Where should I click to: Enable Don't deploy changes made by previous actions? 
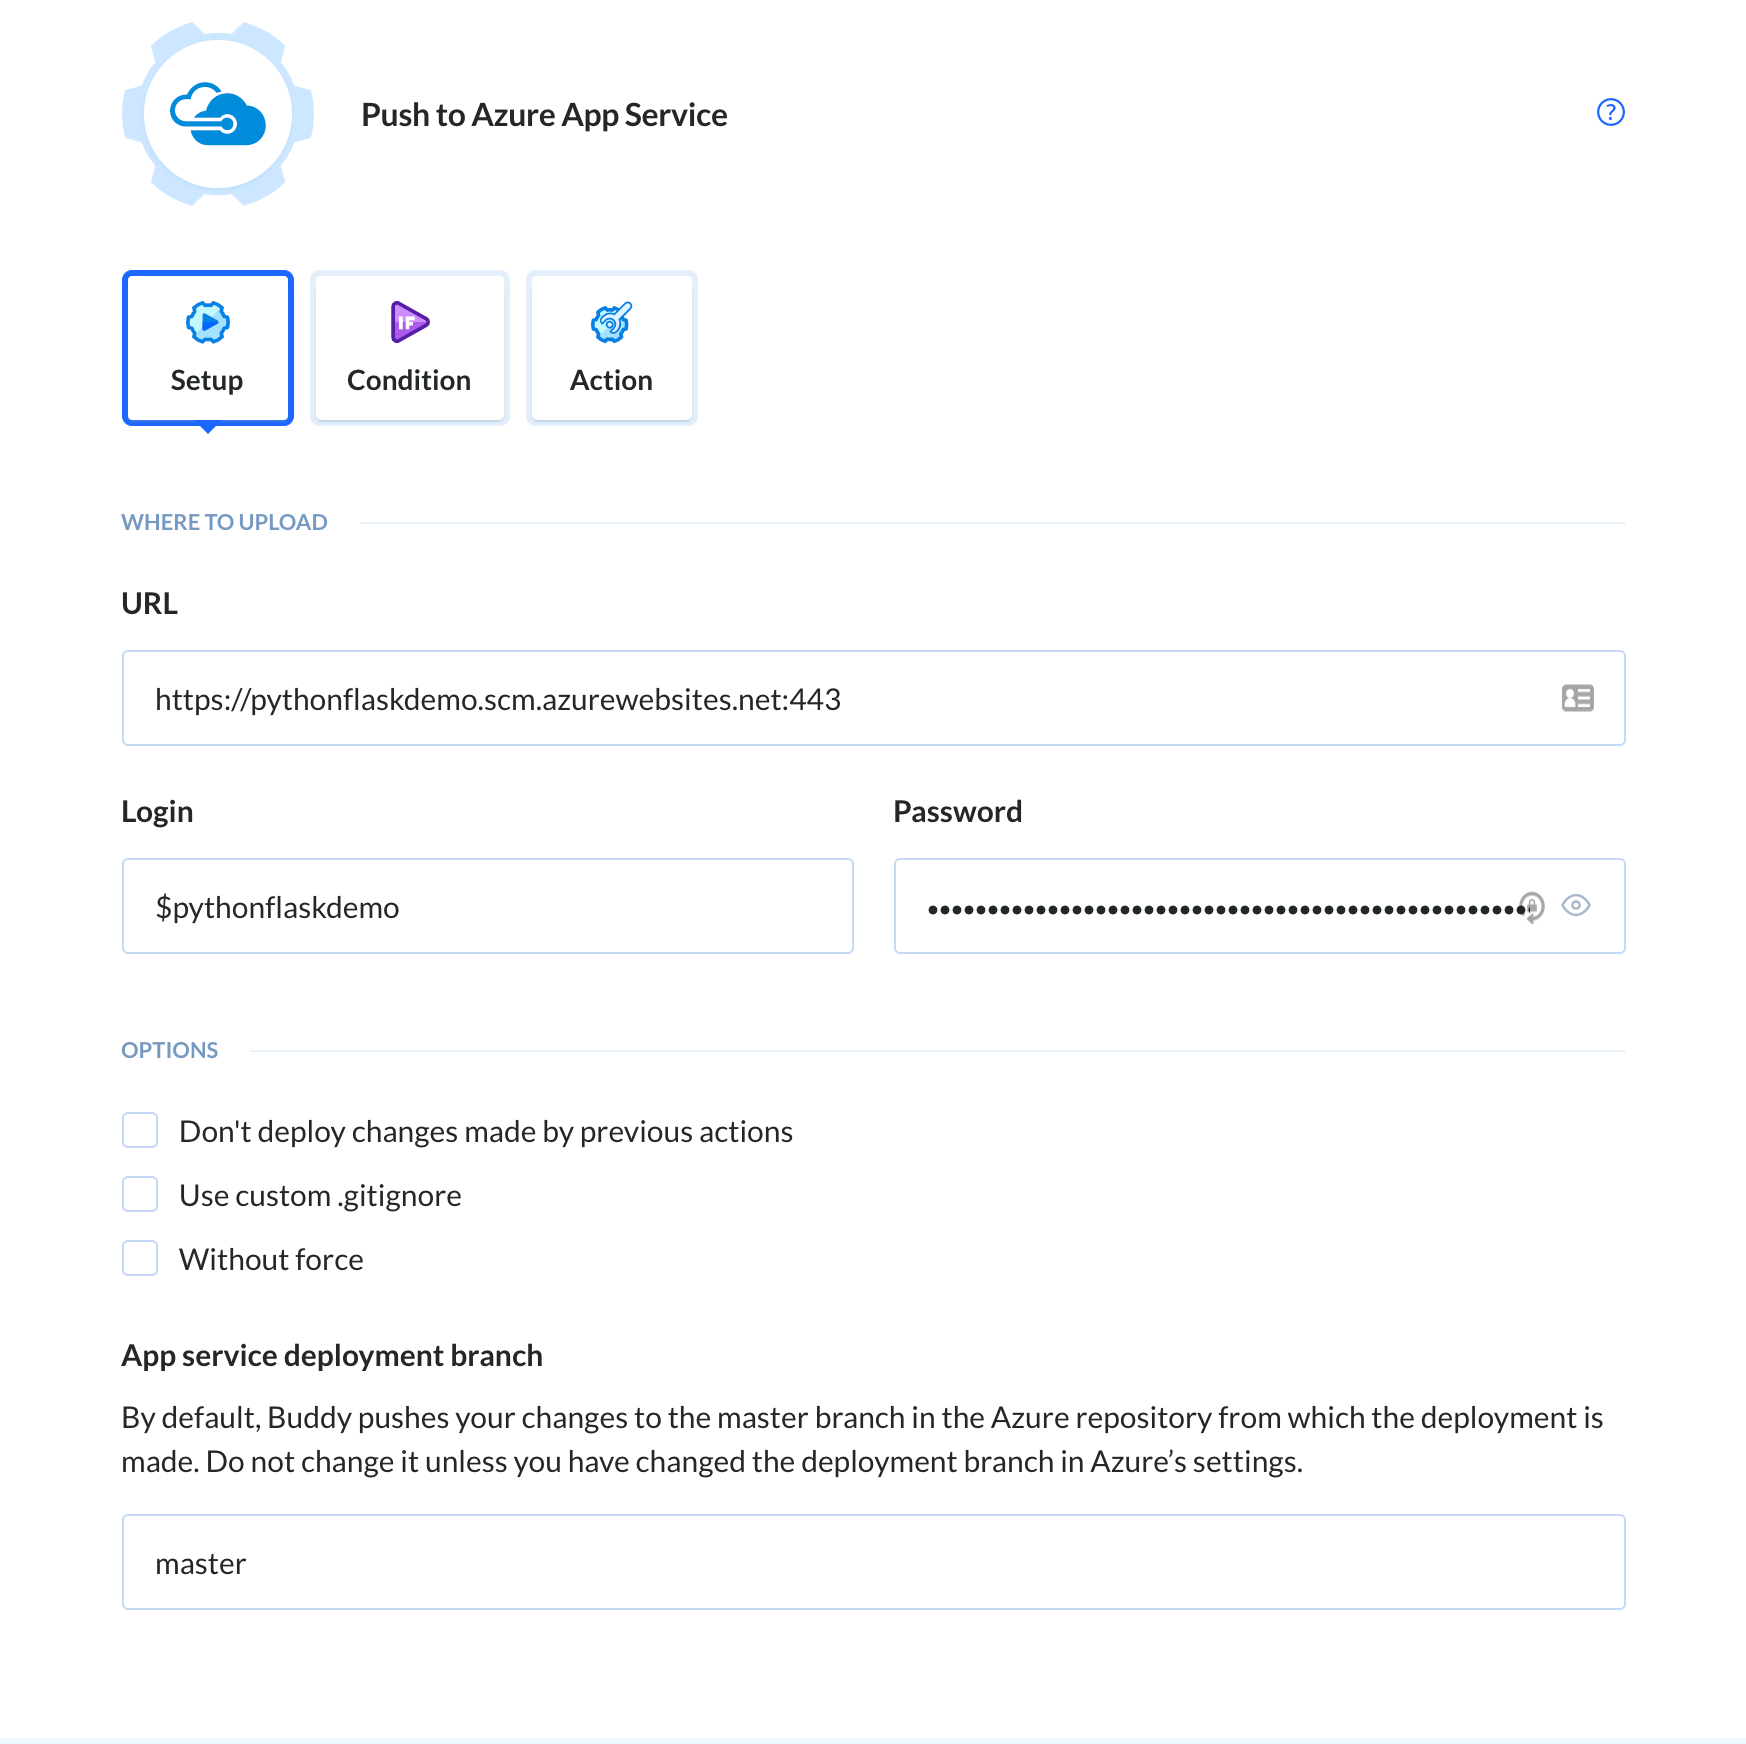140,1130
